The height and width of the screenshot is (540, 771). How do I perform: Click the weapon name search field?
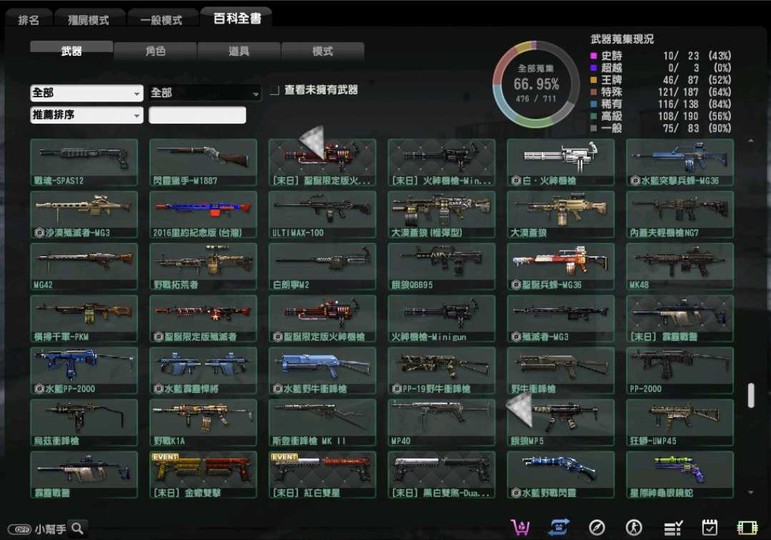197,115
